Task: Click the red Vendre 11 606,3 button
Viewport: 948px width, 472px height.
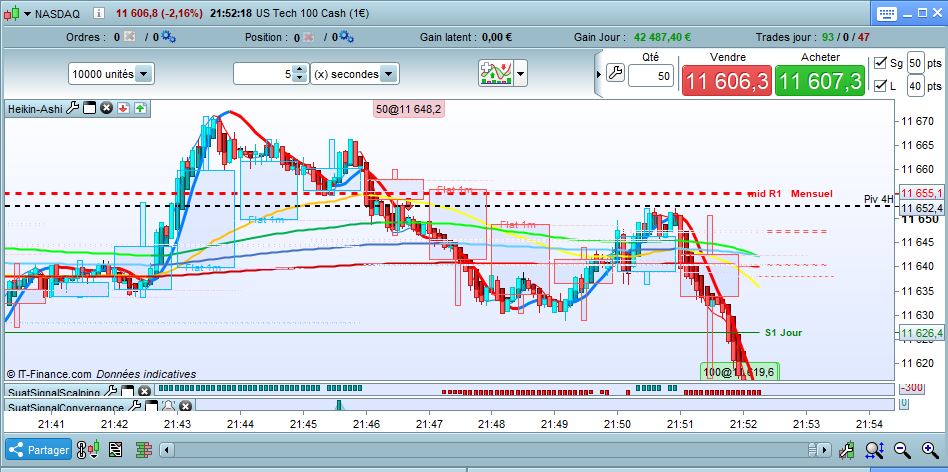Action: click(x=727, y=80)
